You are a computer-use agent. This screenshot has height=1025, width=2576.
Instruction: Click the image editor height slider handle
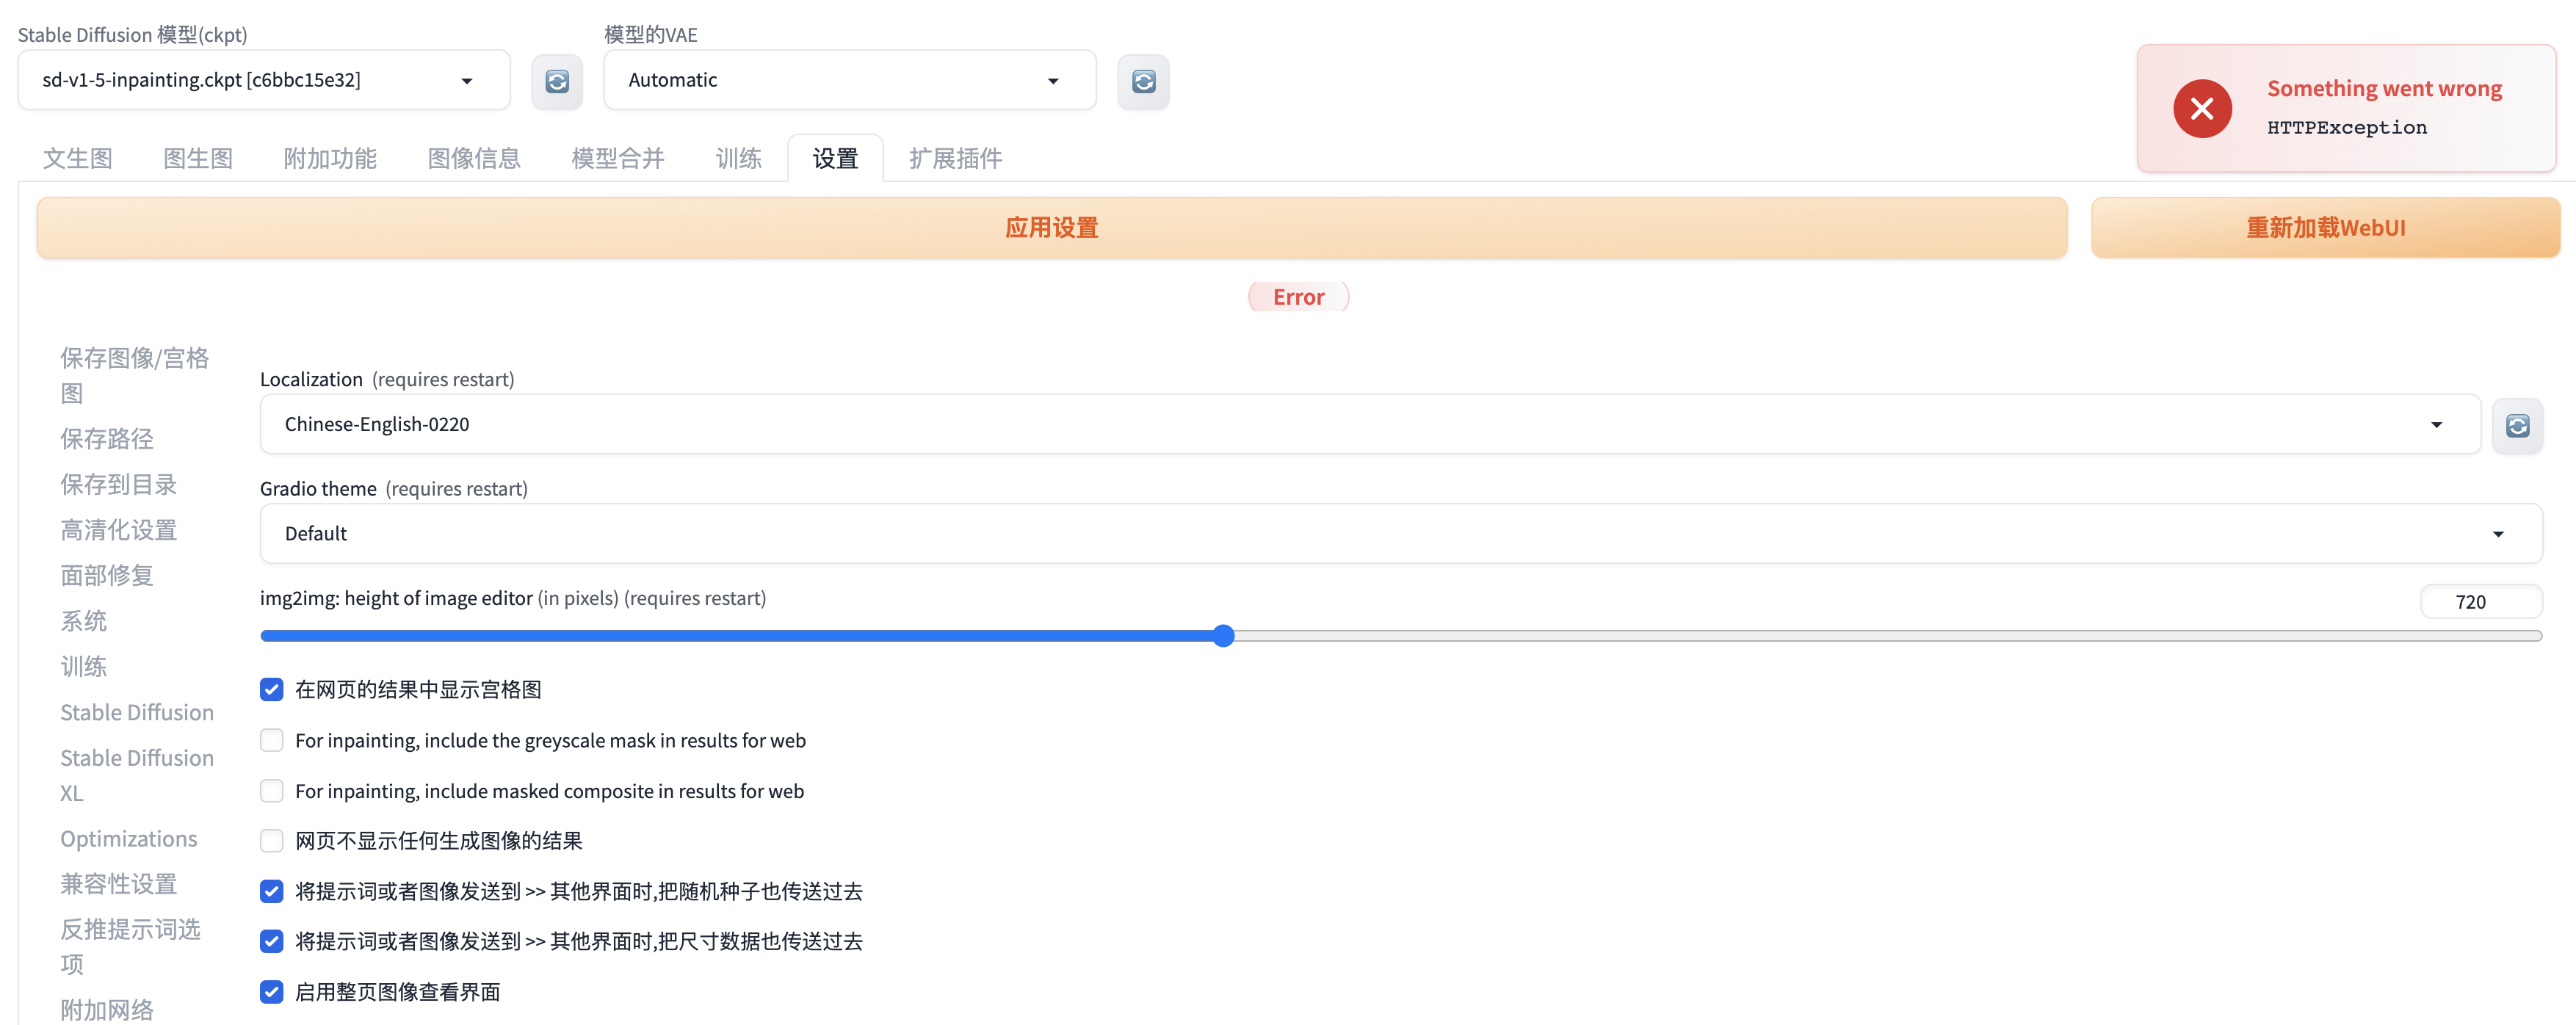1223,636
